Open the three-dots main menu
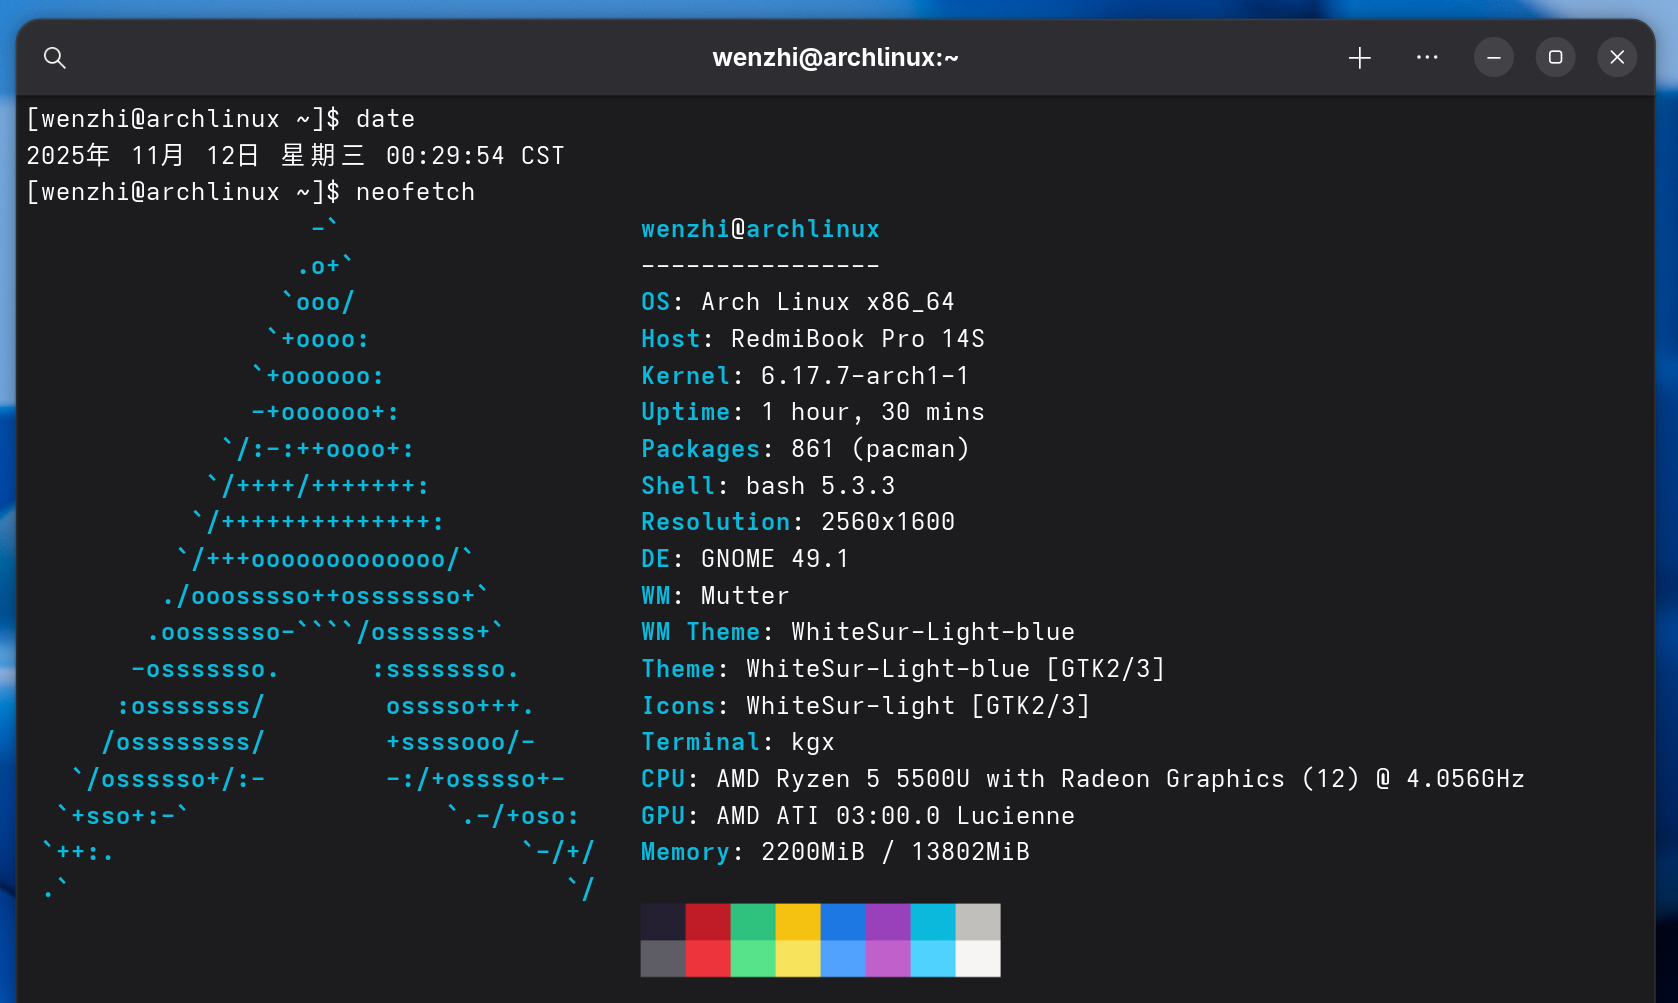 (1427, 58)
